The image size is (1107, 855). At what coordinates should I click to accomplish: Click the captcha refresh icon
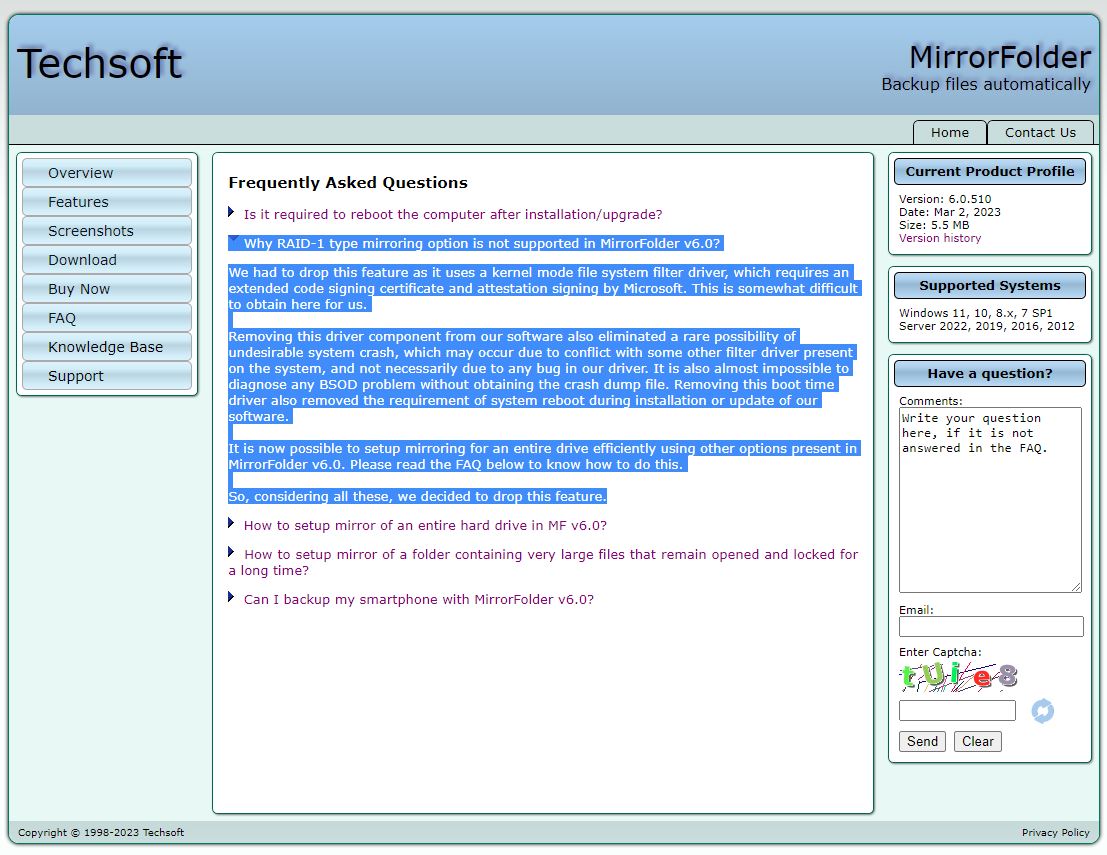point(1042,711)
